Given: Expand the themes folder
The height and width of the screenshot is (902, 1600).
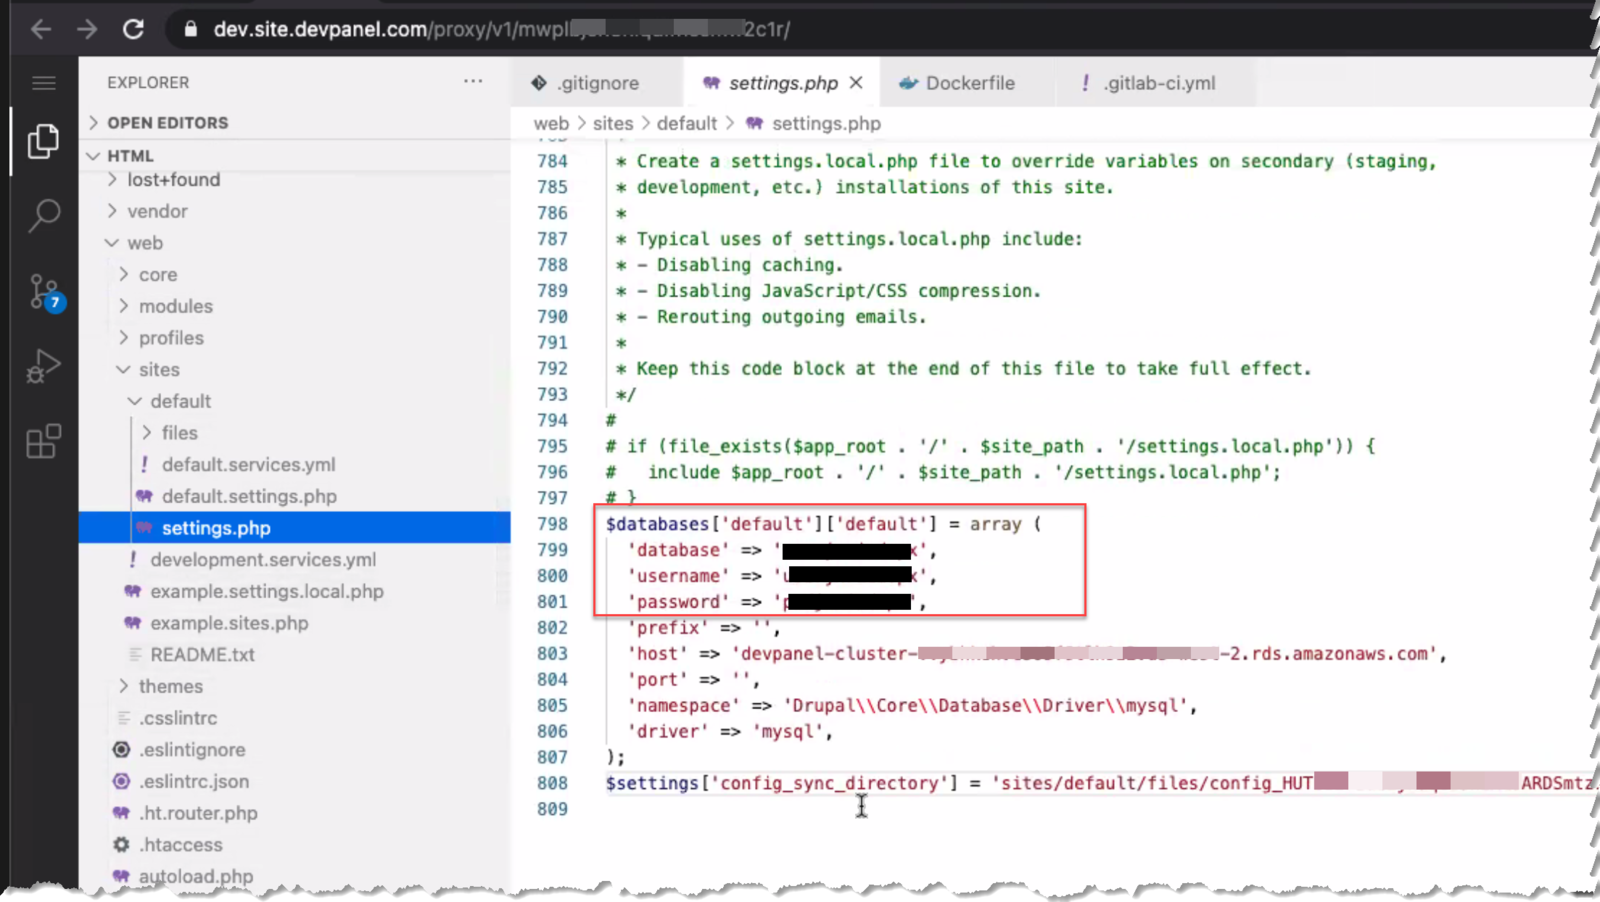Looking at the screenshot, I should click(170, 686).
